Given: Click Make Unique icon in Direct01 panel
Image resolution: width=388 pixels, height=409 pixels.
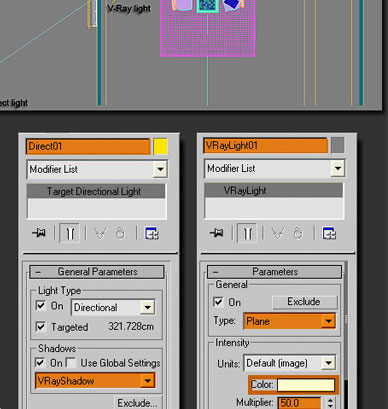Looking at the screenshot, I should click(100, 233).
